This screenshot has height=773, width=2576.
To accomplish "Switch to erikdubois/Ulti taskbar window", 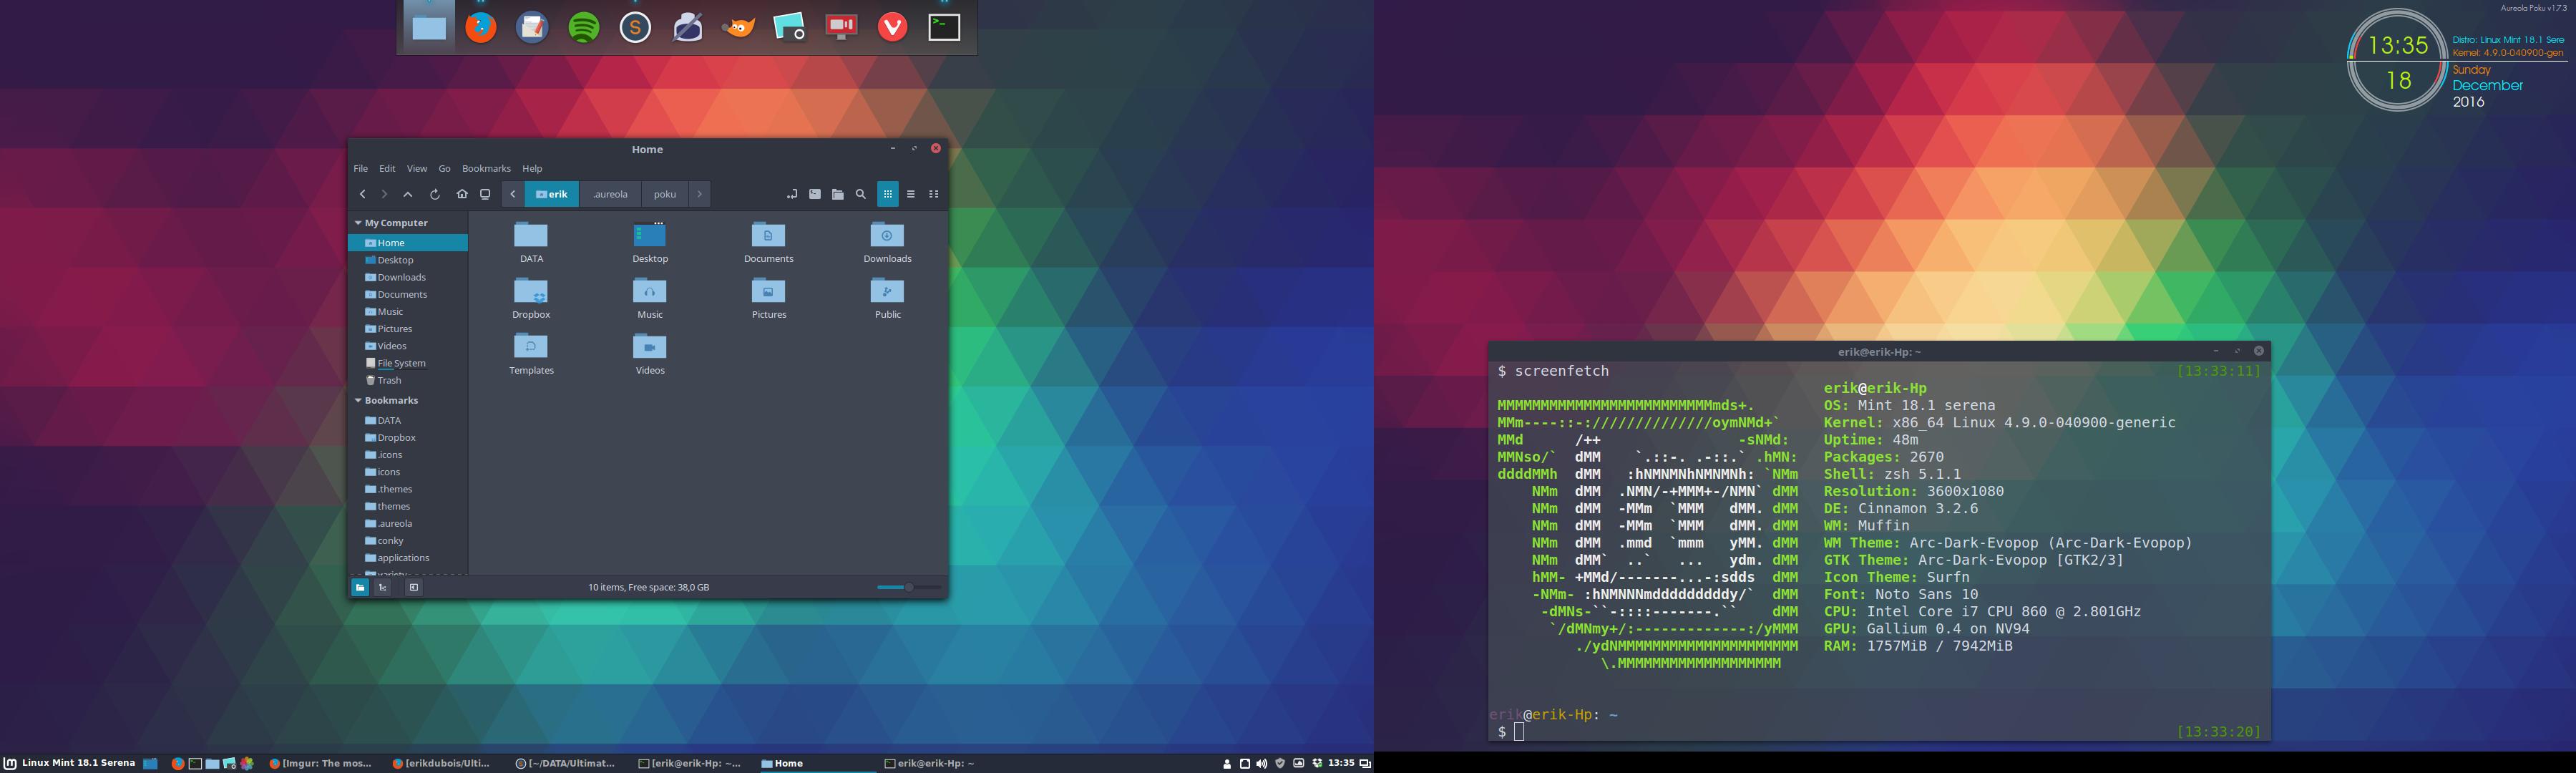I will point(442,763).
